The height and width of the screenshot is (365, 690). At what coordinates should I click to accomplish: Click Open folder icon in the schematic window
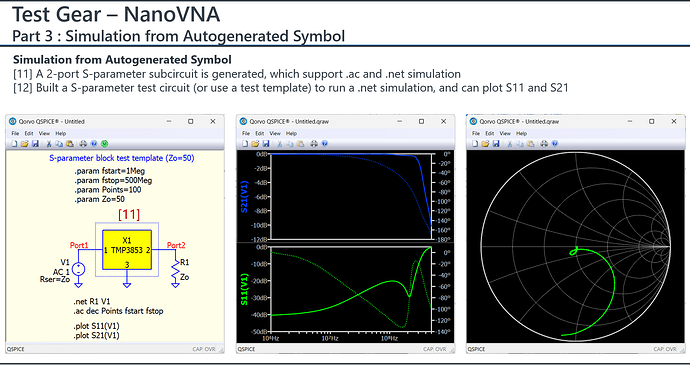[25, 144]
